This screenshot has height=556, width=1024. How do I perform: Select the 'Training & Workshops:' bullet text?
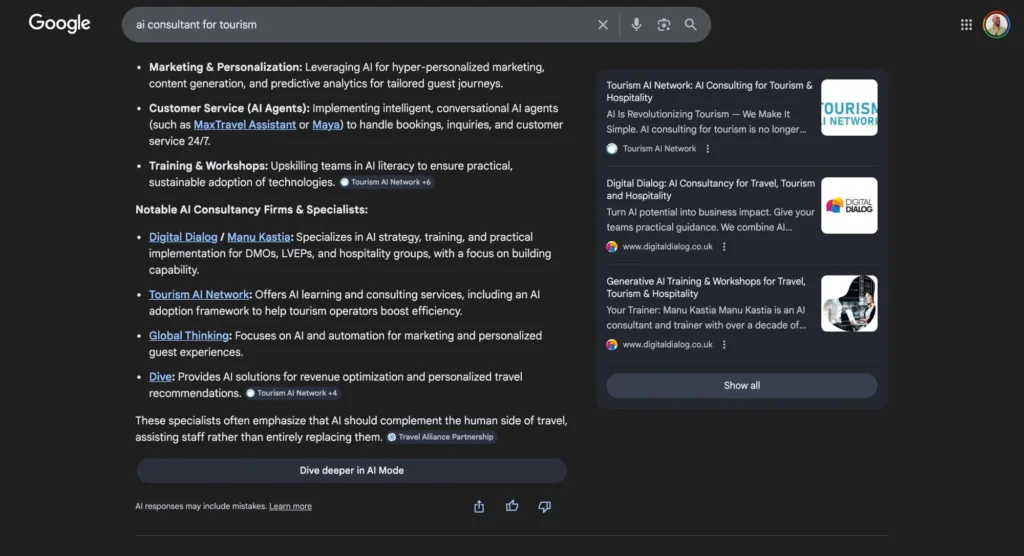[x=208, y=166]
